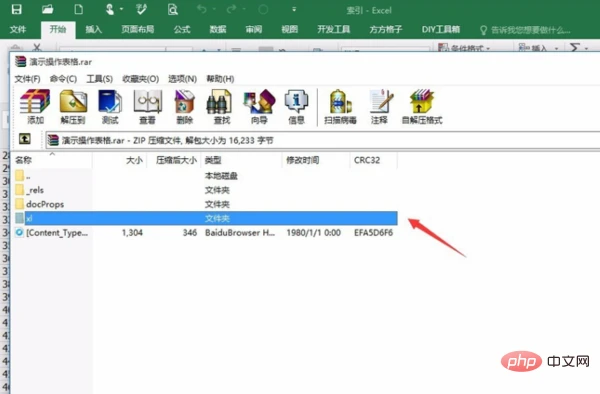Screen dimensions: 600x394
Task: Open the 文件(F) menu in WinRAR
Action: point(27,79)
